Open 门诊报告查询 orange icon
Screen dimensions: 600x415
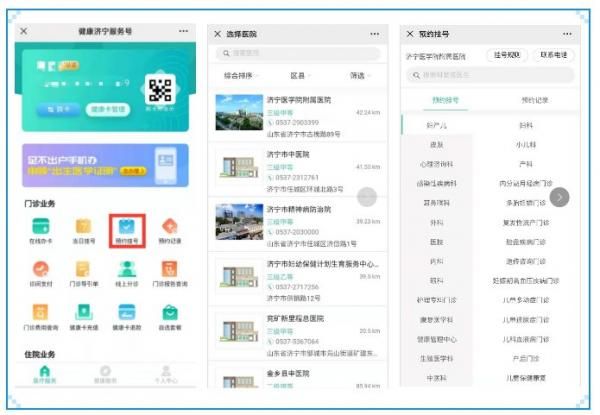(x=170, y=269)
